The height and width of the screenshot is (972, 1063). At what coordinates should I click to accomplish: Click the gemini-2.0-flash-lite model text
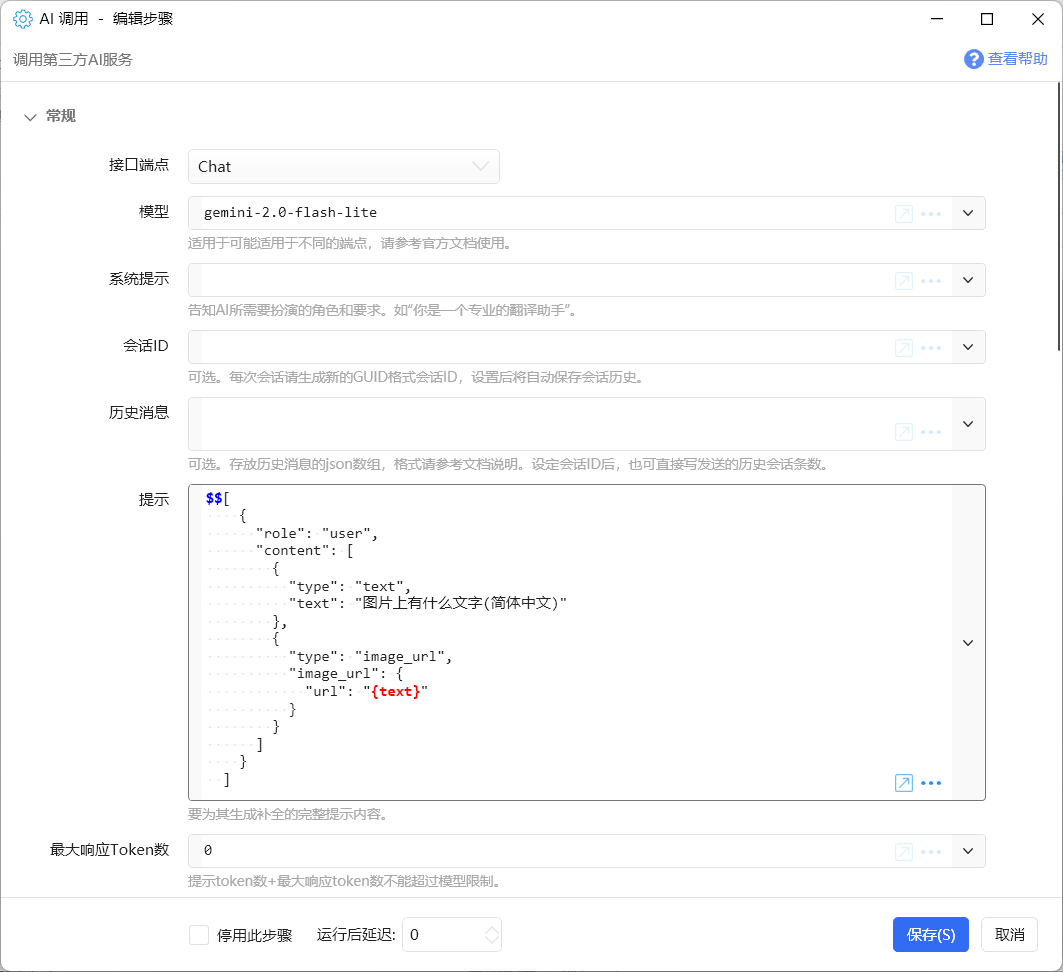point(290,213)
